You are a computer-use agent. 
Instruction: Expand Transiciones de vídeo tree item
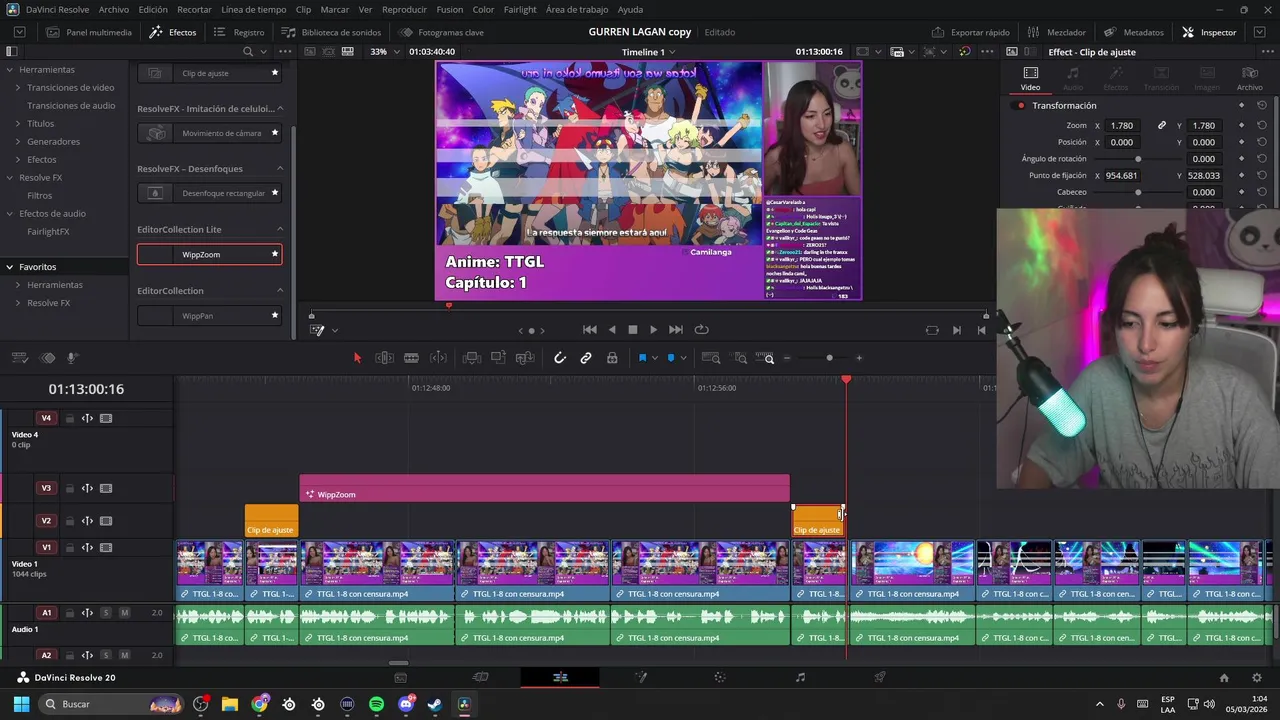click(x=18, y=87)
